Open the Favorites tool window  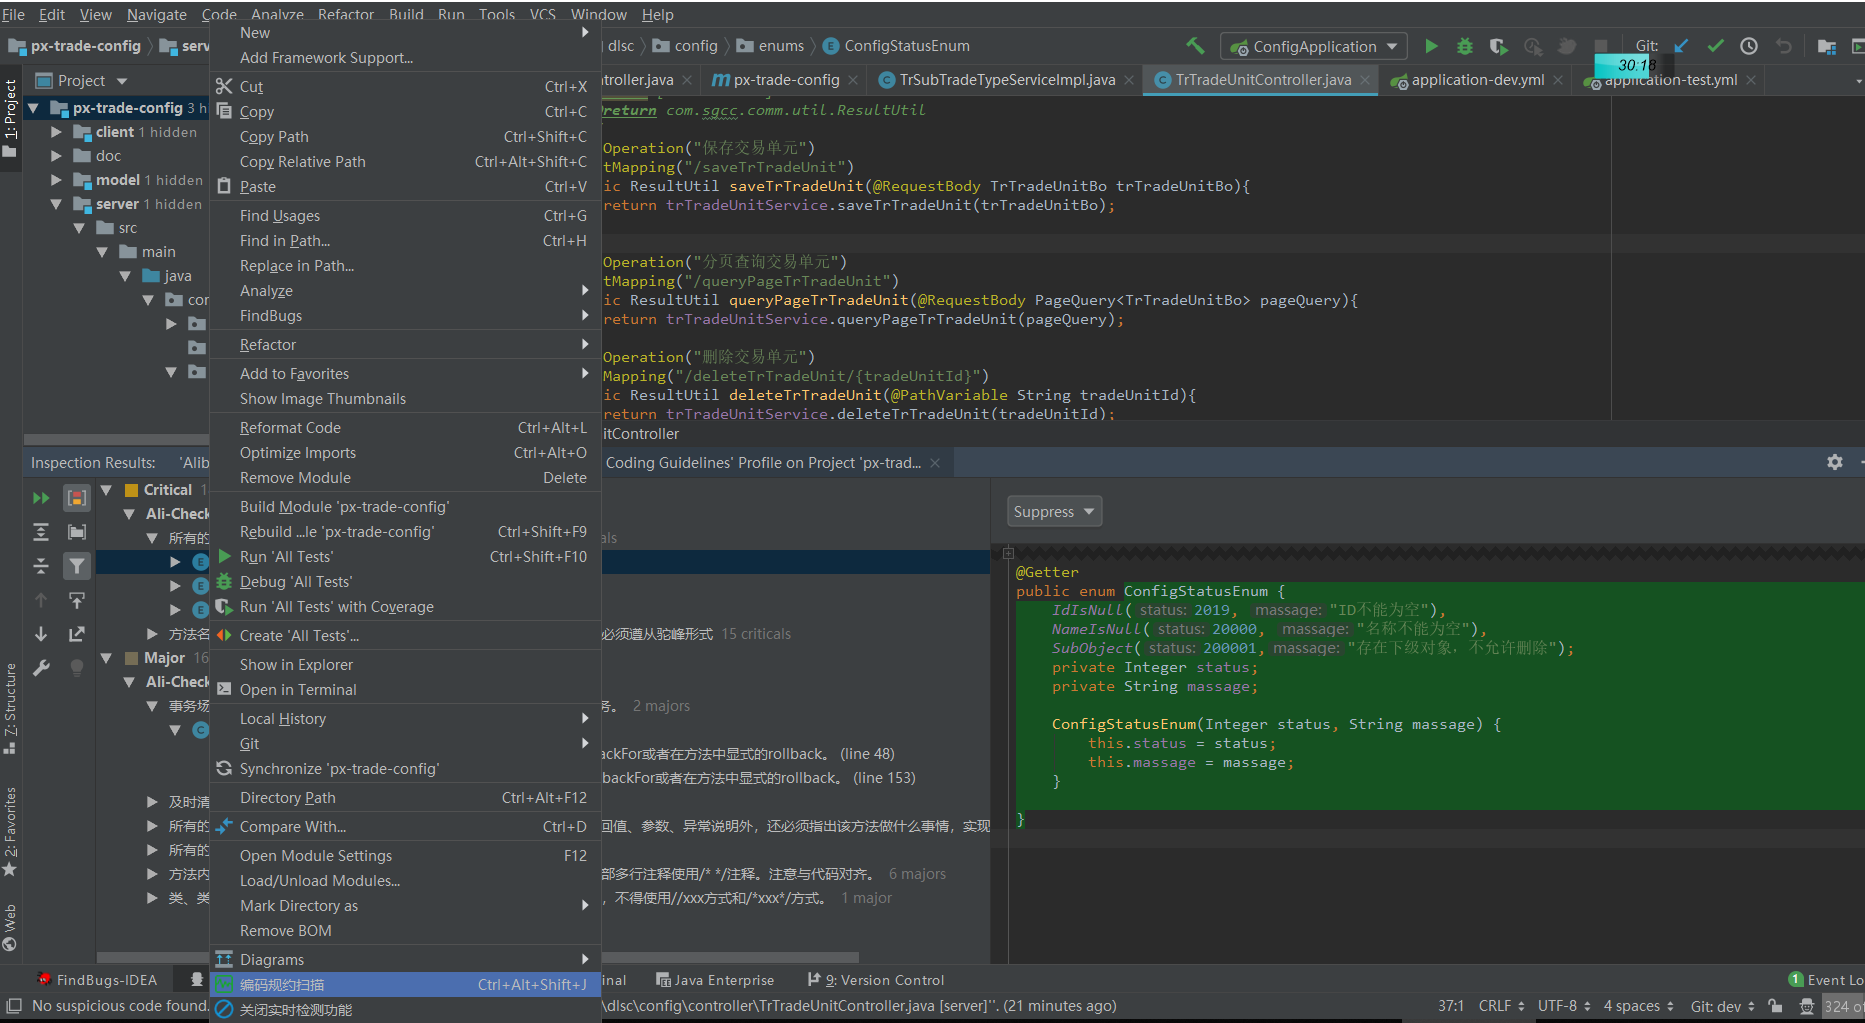point(10,830)
